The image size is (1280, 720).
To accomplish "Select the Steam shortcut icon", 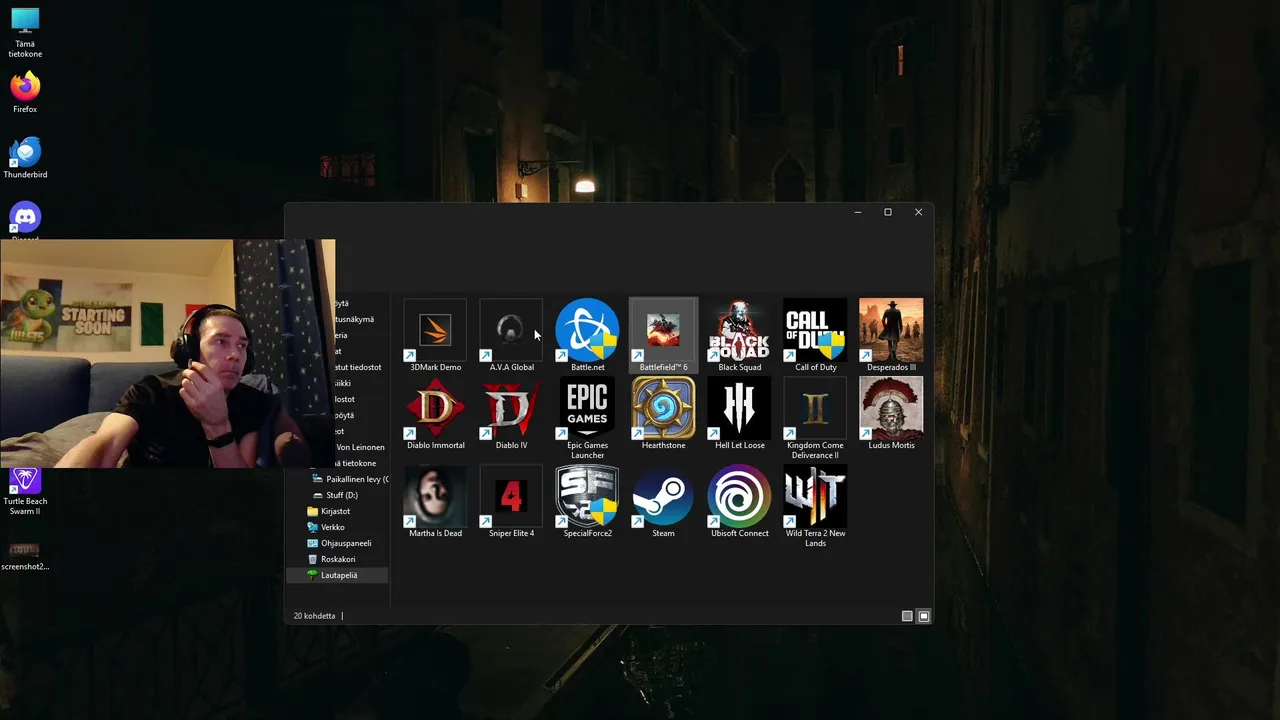I will 663,502.
